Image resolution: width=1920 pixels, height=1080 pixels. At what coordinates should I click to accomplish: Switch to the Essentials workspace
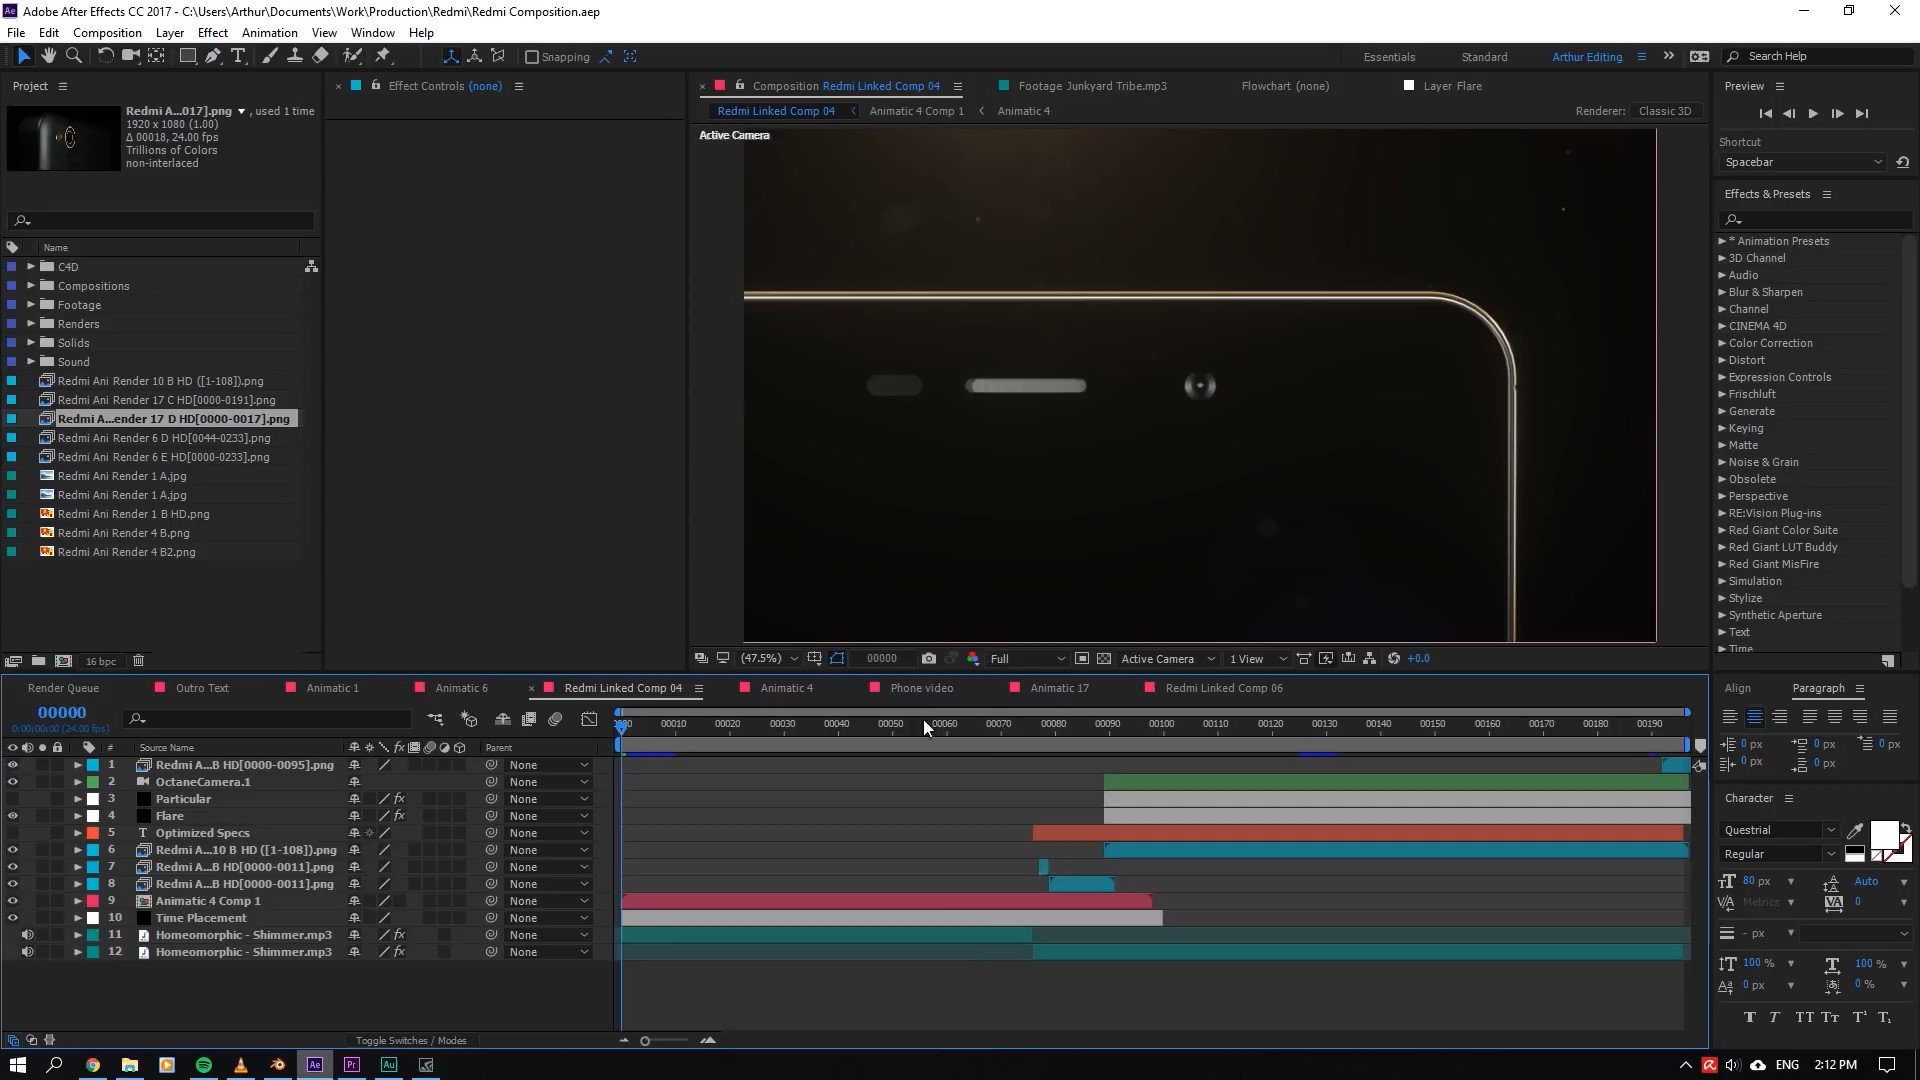pos(1388,57)
